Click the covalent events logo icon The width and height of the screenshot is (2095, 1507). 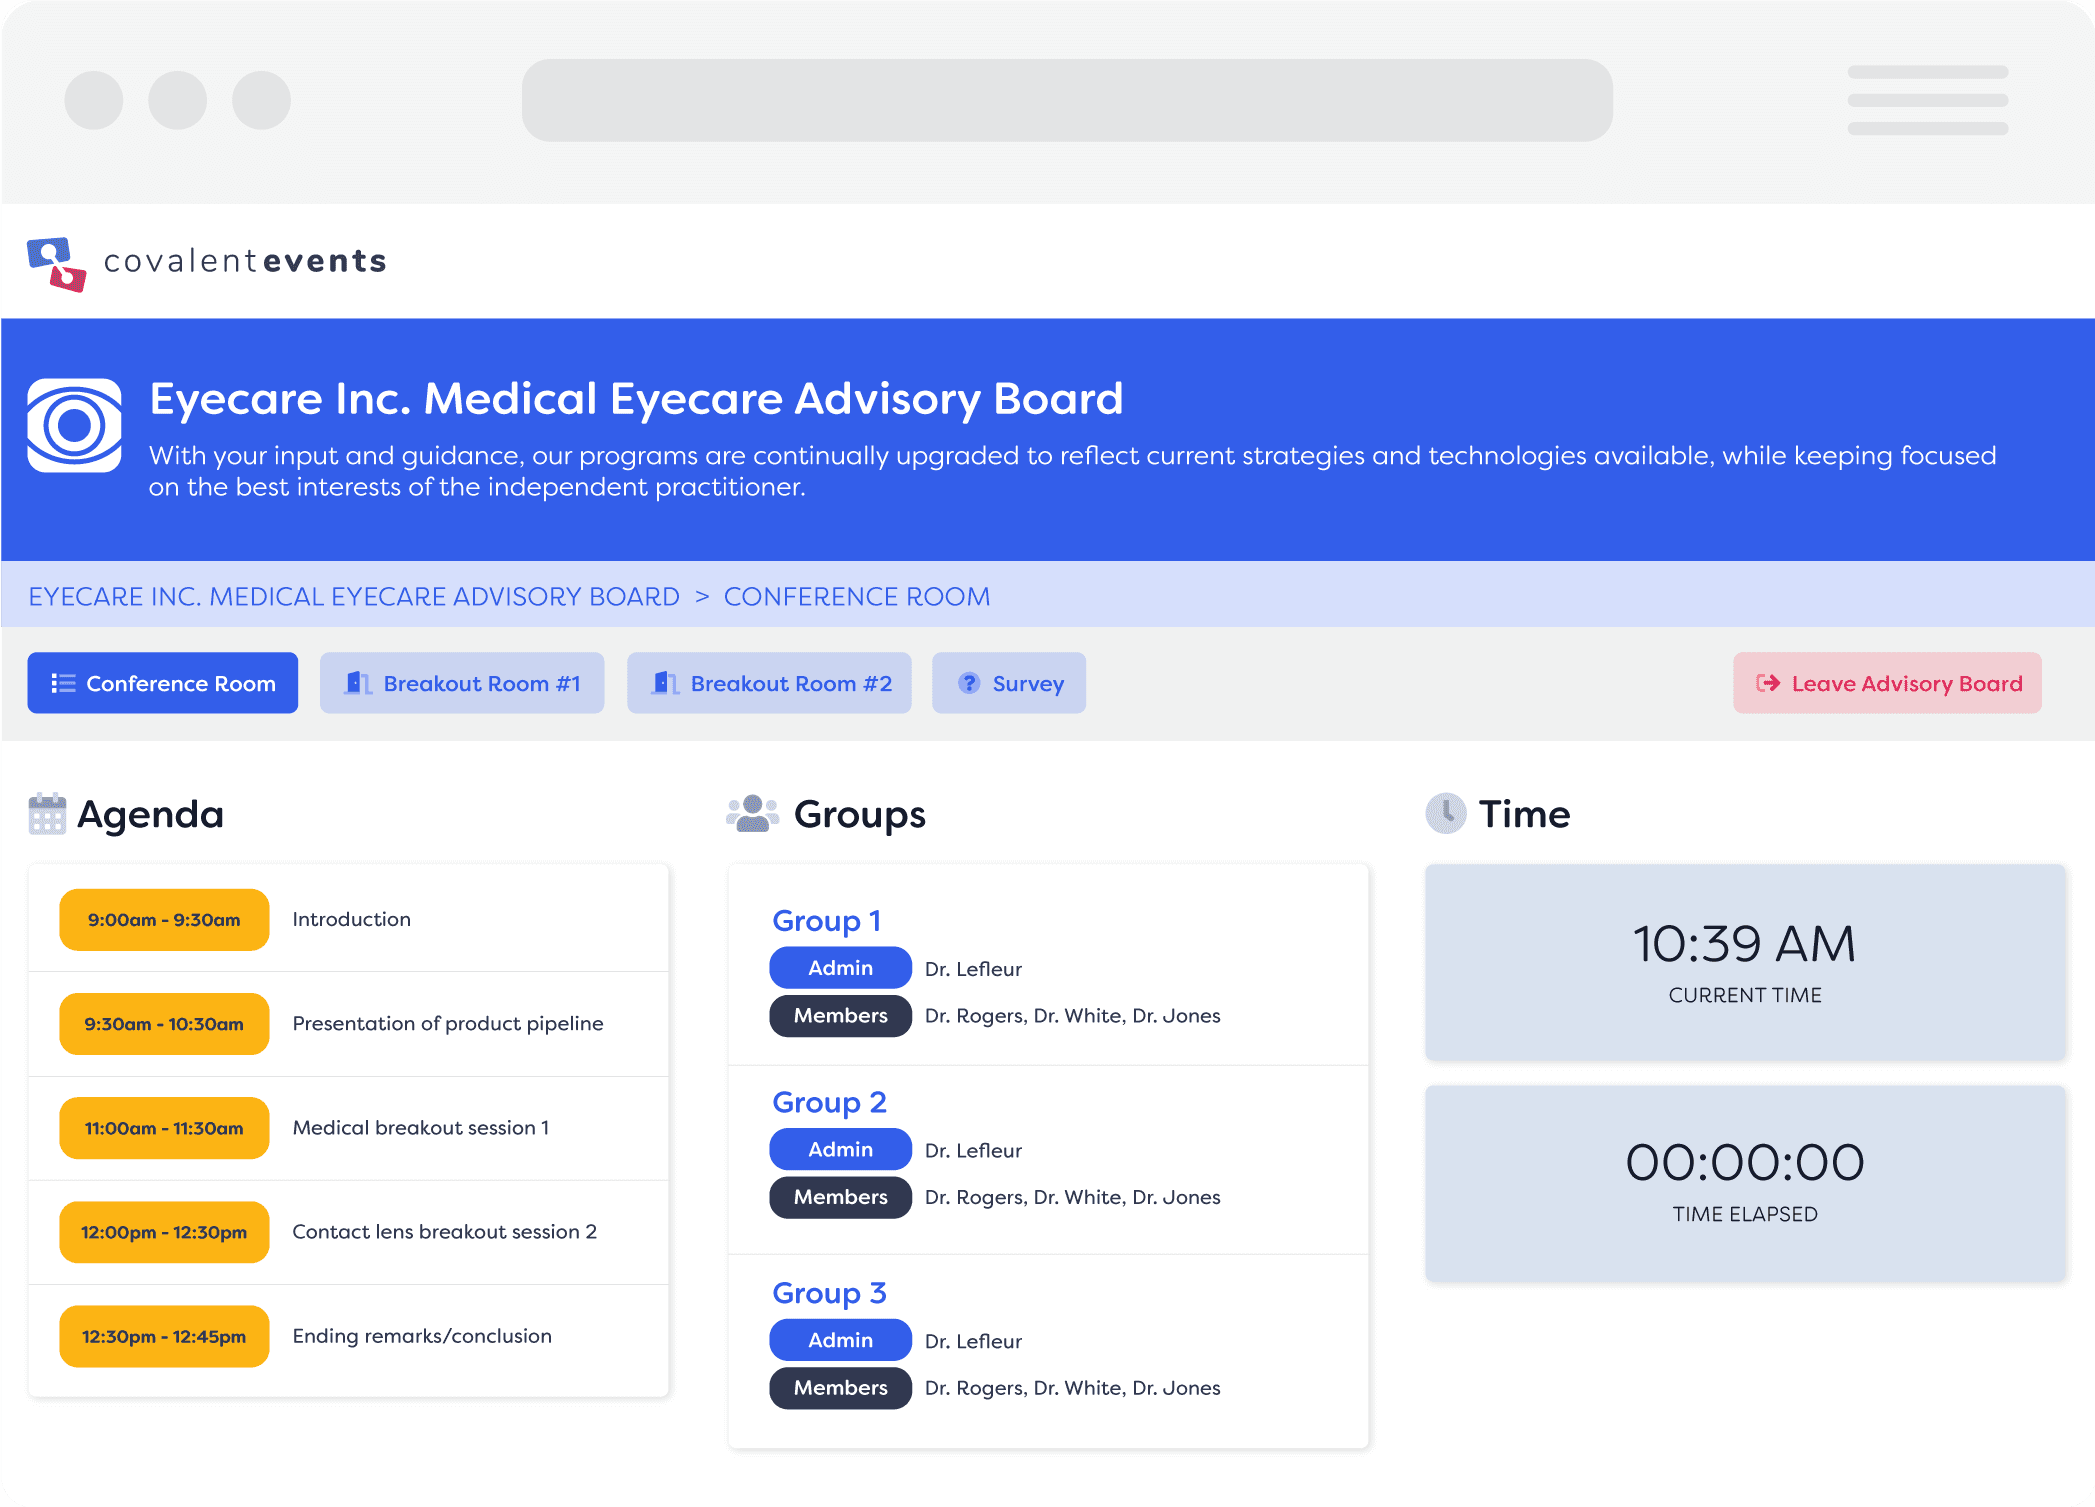[57, 264]
